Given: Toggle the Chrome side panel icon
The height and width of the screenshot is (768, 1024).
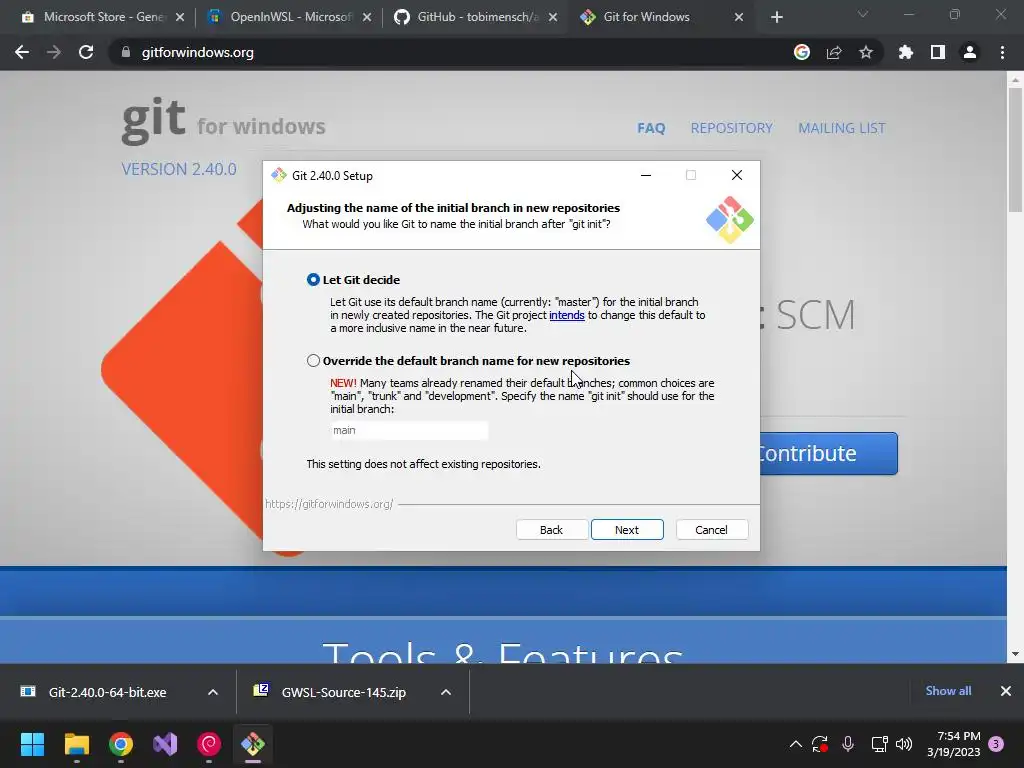Looking at the screenshot, I should point(938,52).
